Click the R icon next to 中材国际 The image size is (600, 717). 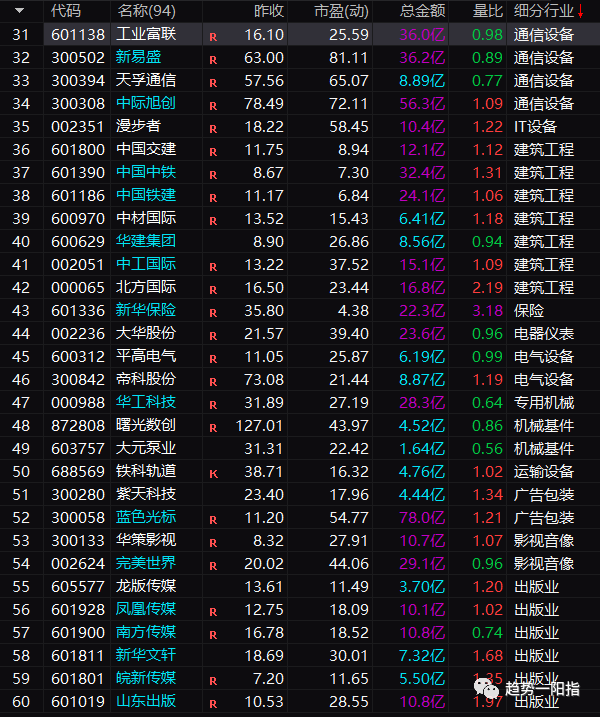click(x=213, y=221)
